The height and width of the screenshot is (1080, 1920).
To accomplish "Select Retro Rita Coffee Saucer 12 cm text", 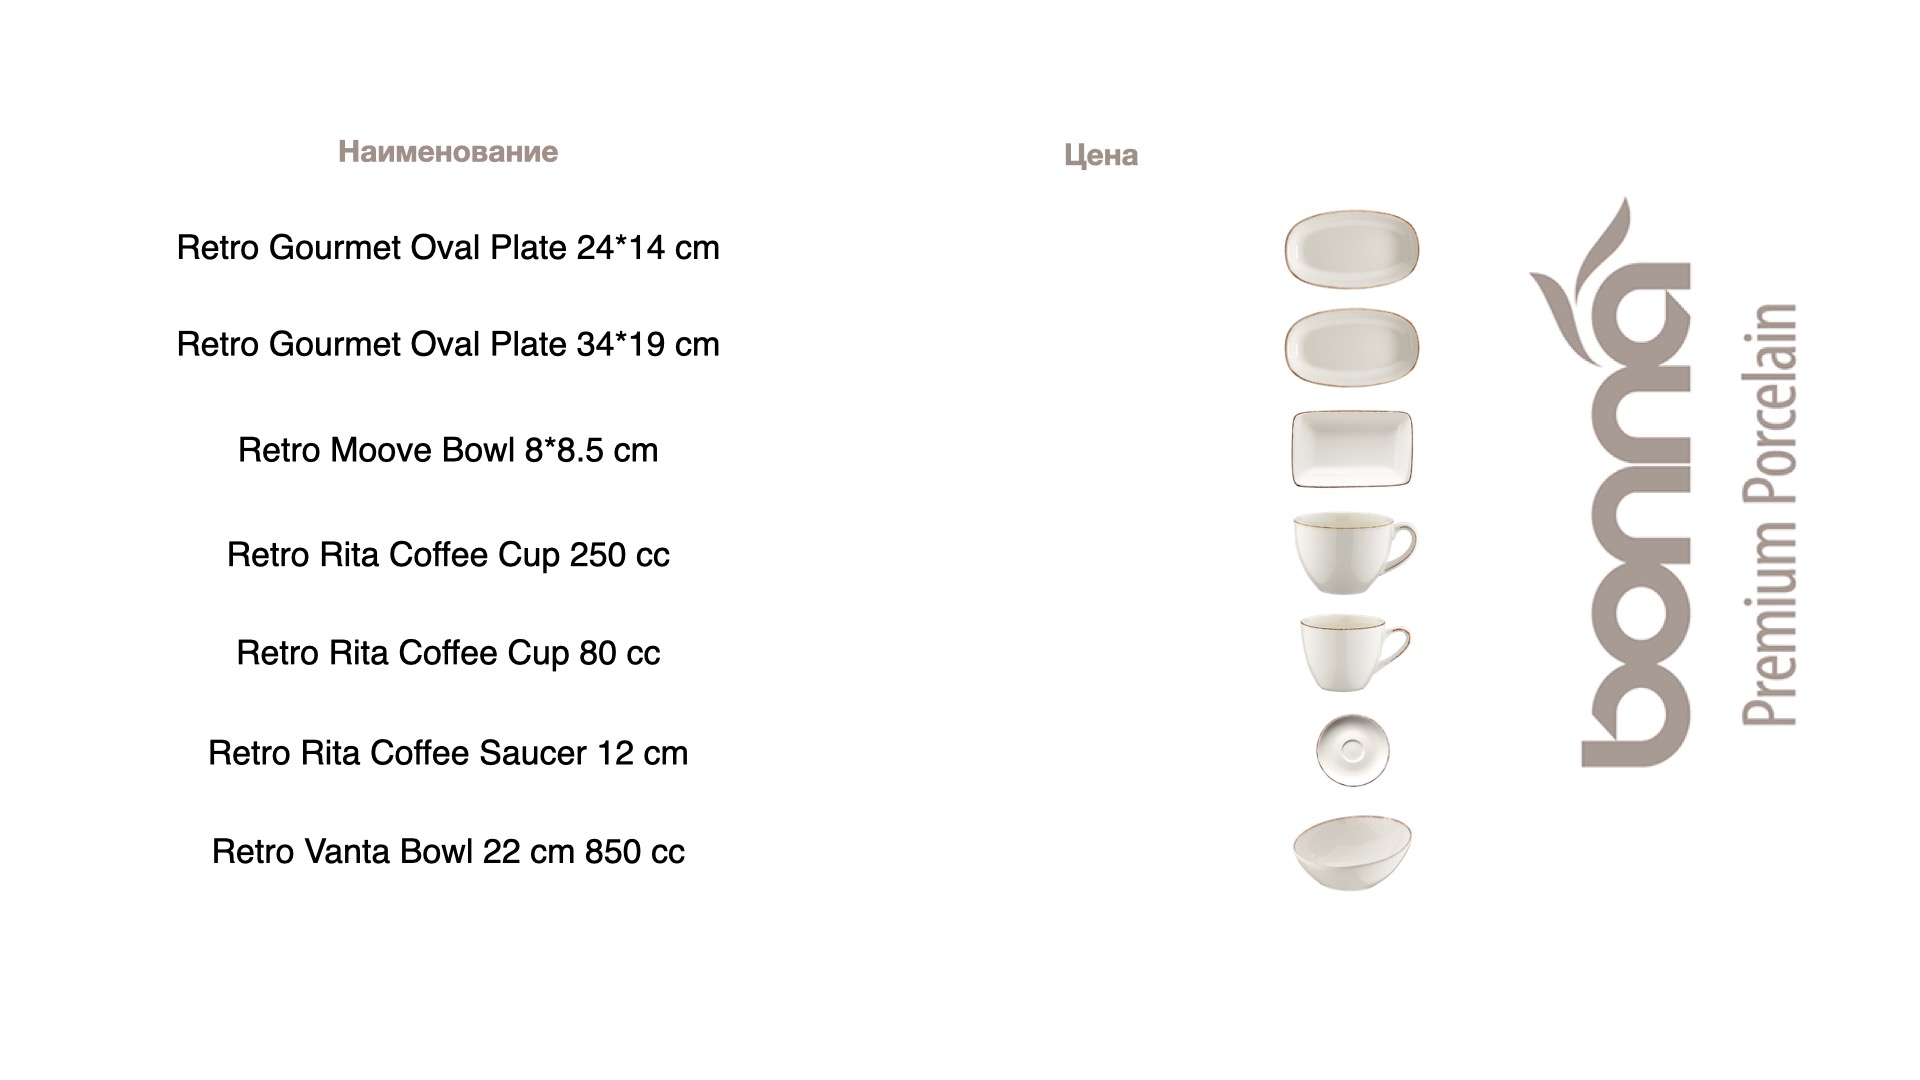I will point(448,753).
